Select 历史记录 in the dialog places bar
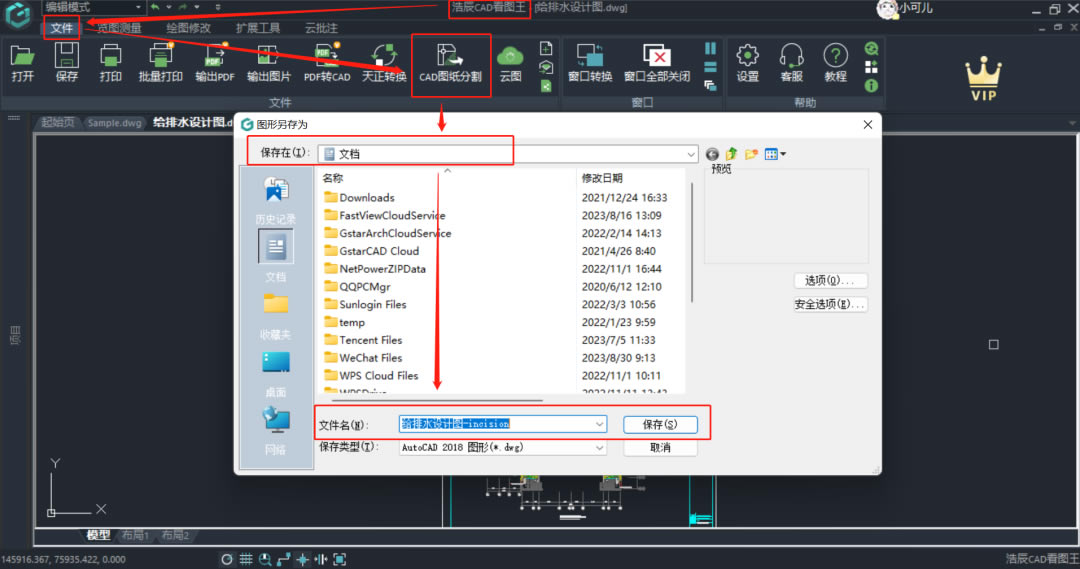 click(x=275, y=198)
